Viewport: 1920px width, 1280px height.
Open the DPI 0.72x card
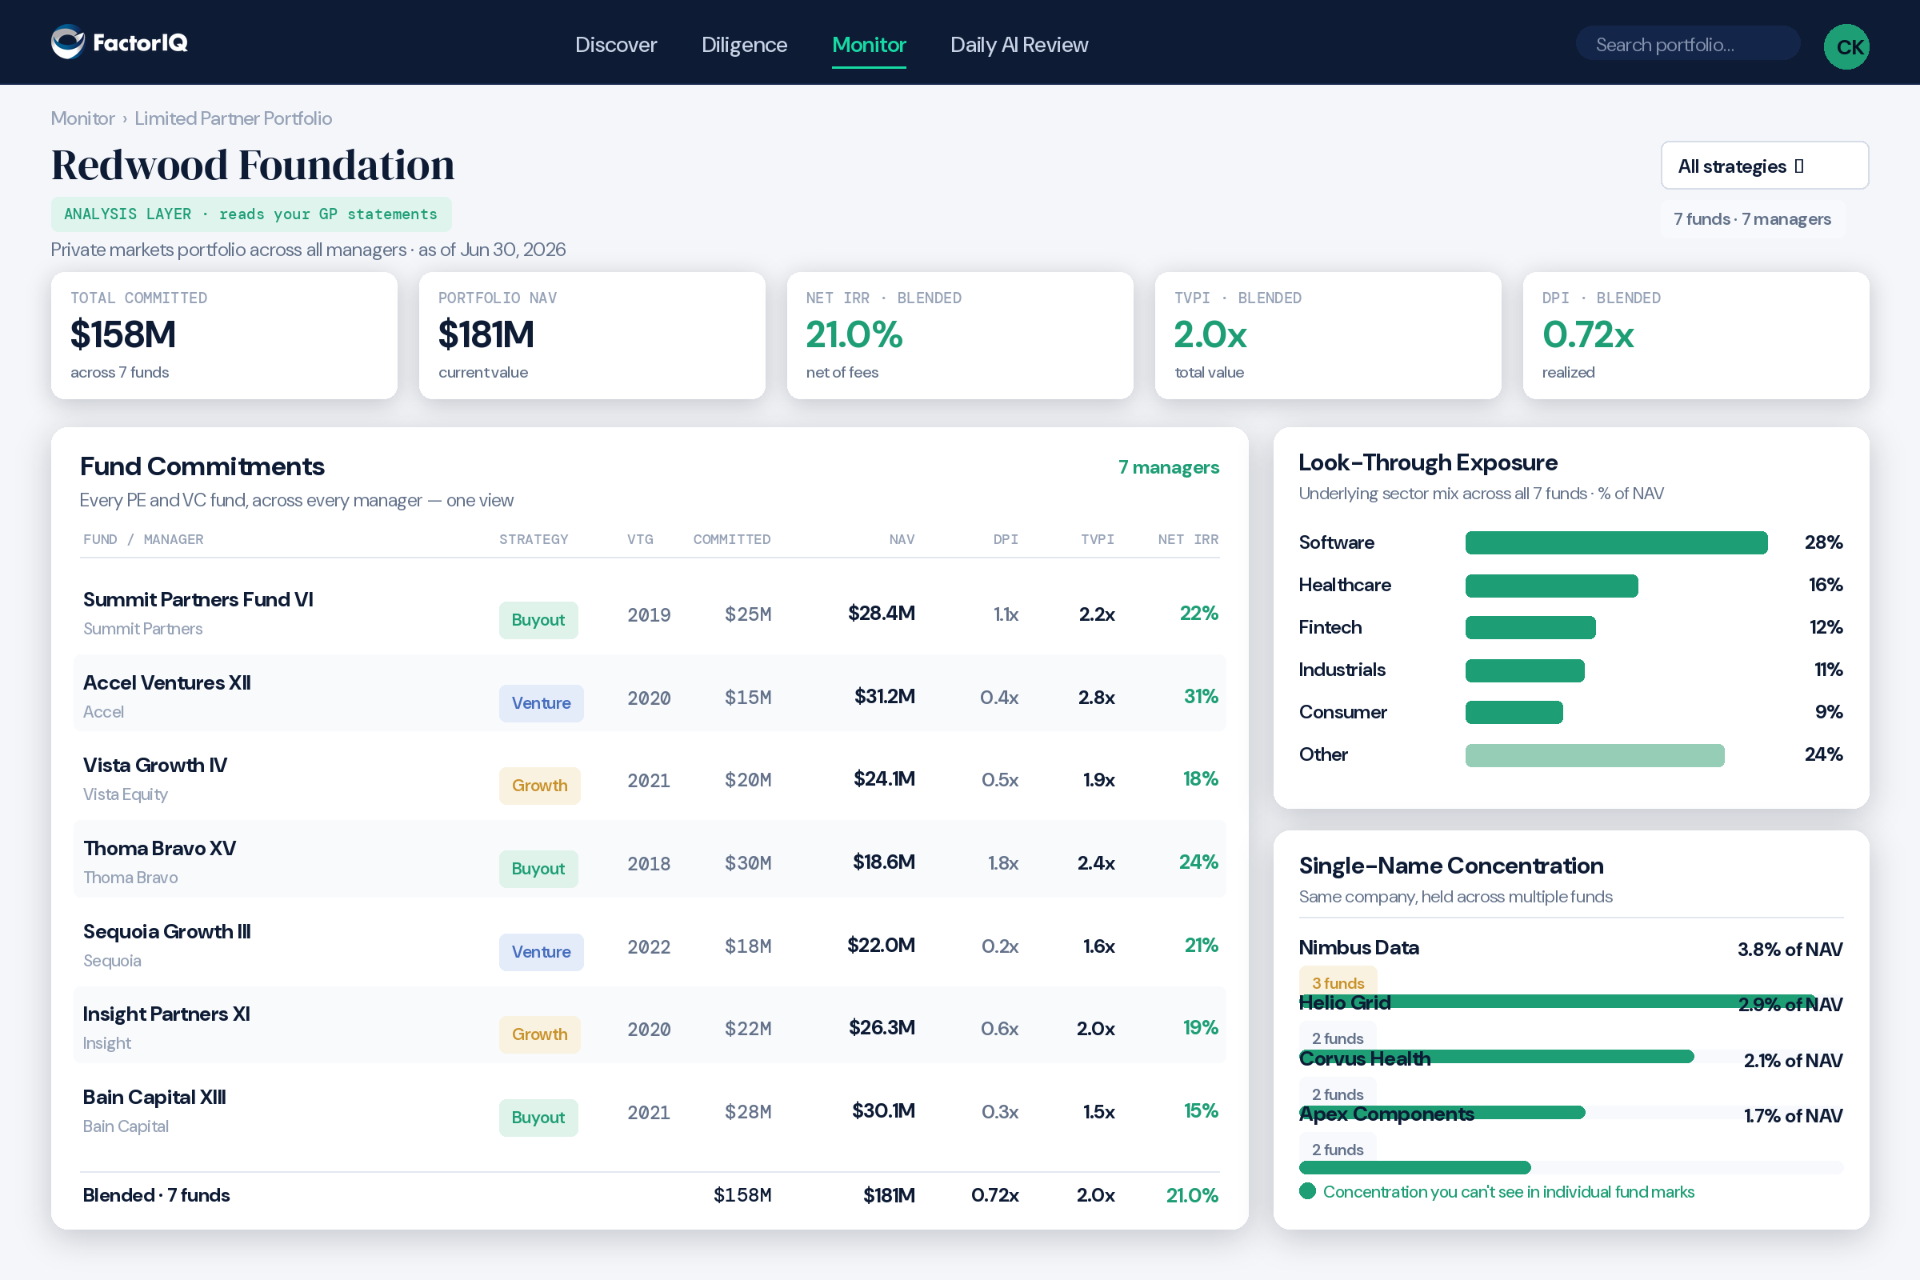click(1696, 335)
